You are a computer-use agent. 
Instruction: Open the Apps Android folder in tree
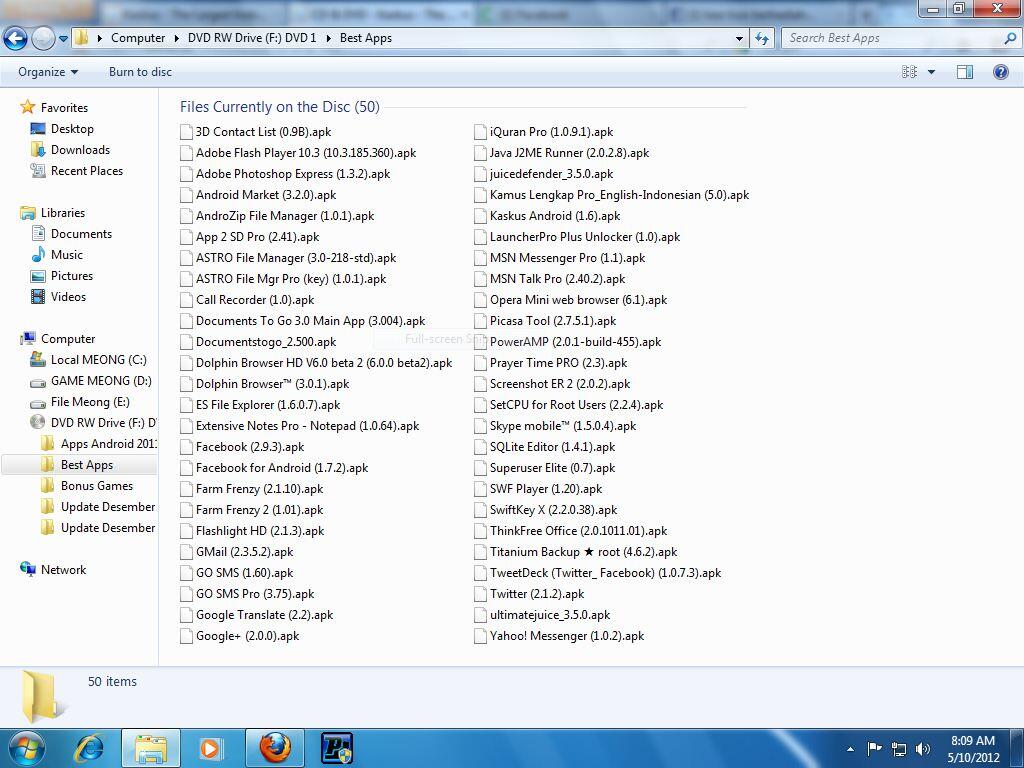coord(108,443)
